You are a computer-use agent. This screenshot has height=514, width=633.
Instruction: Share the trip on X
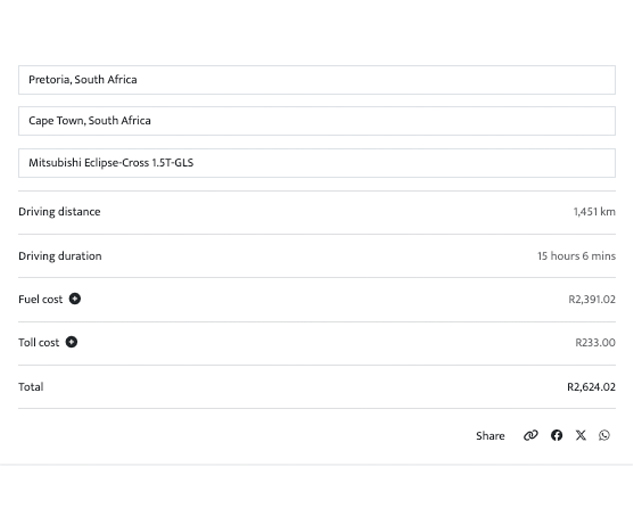click(581, 435)
